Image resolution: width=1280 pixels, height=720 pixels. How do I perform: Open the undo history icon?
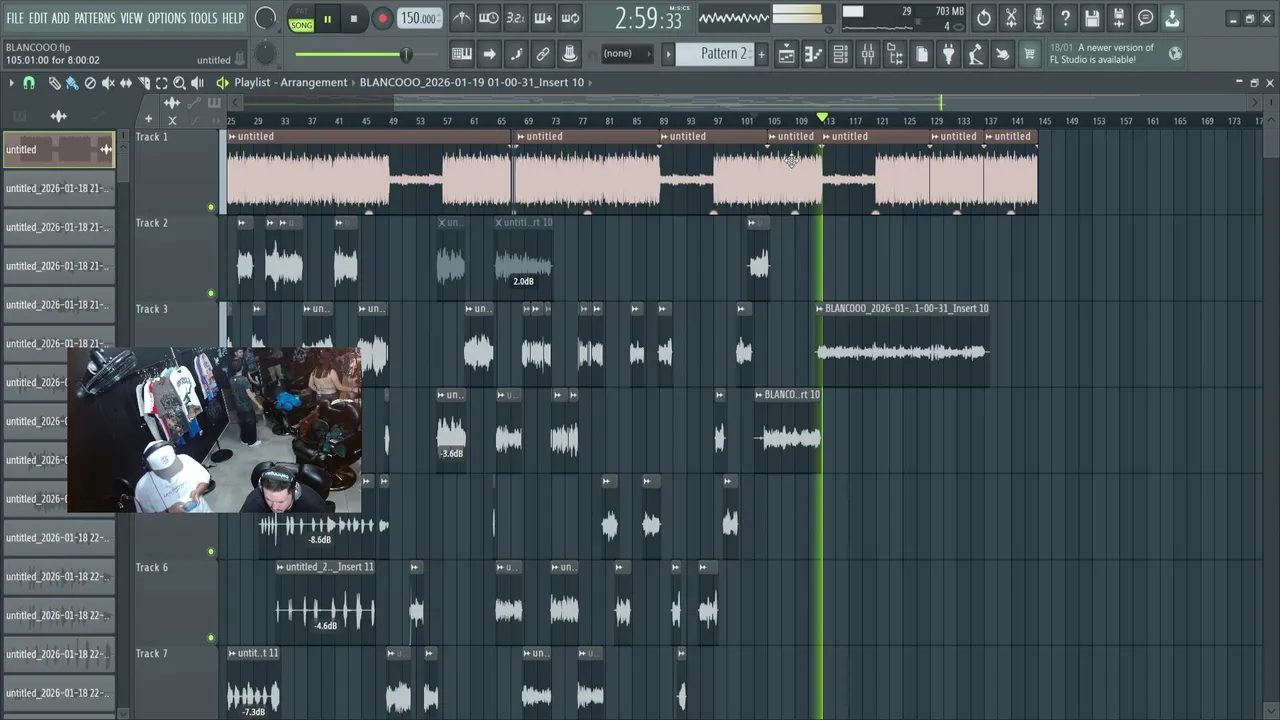pyautogui.click(x=984, y=18)
